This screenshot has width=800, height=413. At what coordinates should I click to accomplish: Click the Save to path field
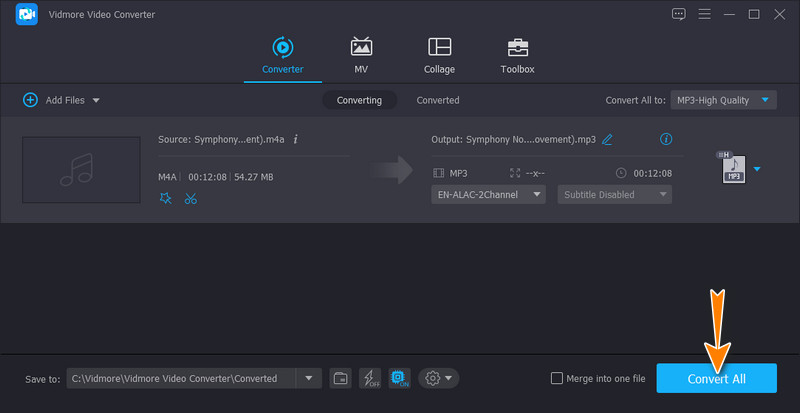tap(180, 378)
